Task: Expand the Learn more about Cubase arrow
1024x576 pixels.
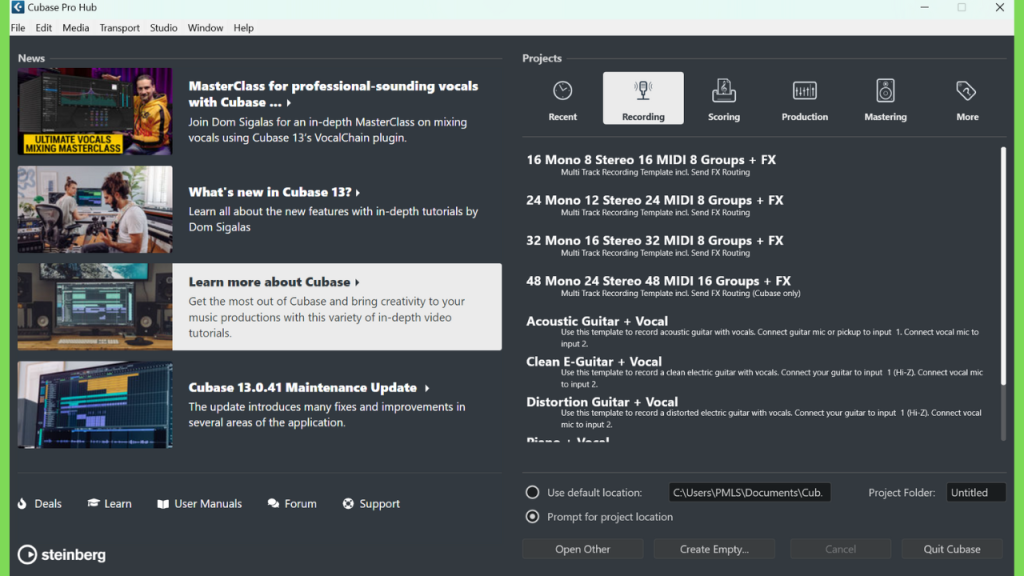Action: click(357, 283)
